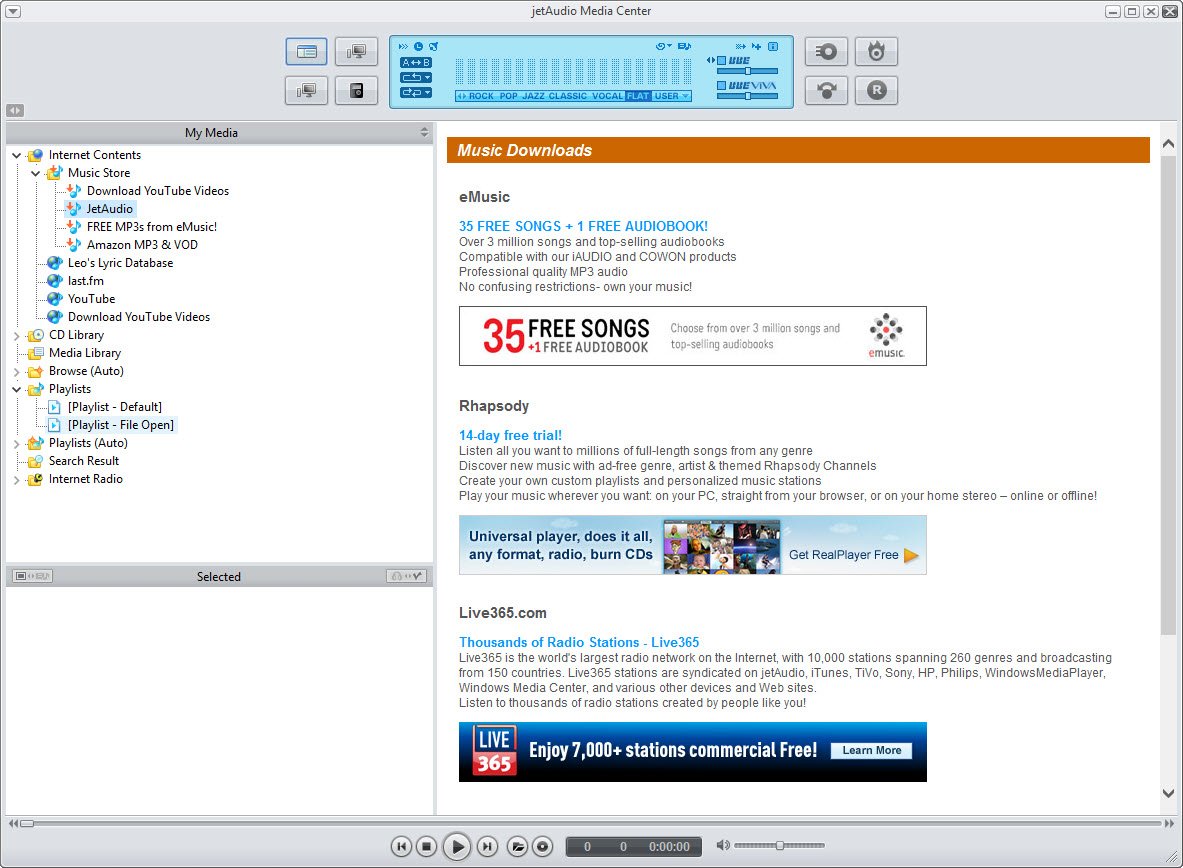Select the USER equalizer preset
Viewport: 1183px width, 868px height.
click(x=666, y=97)
